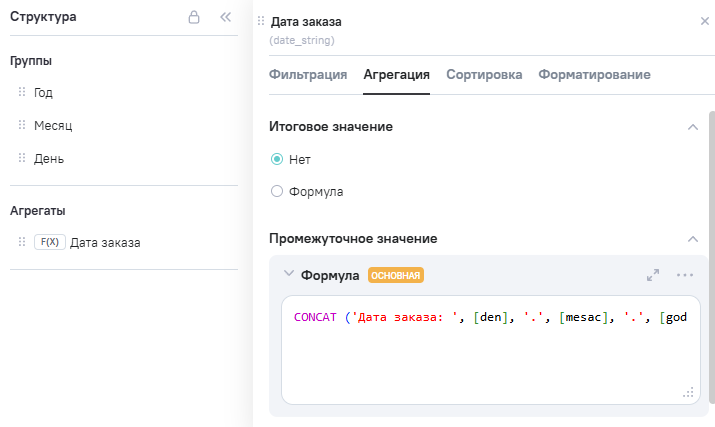This screenshot has width=715, height=427.
Task: Open formula three-dot options menu
Action: (x=685, y=275)
